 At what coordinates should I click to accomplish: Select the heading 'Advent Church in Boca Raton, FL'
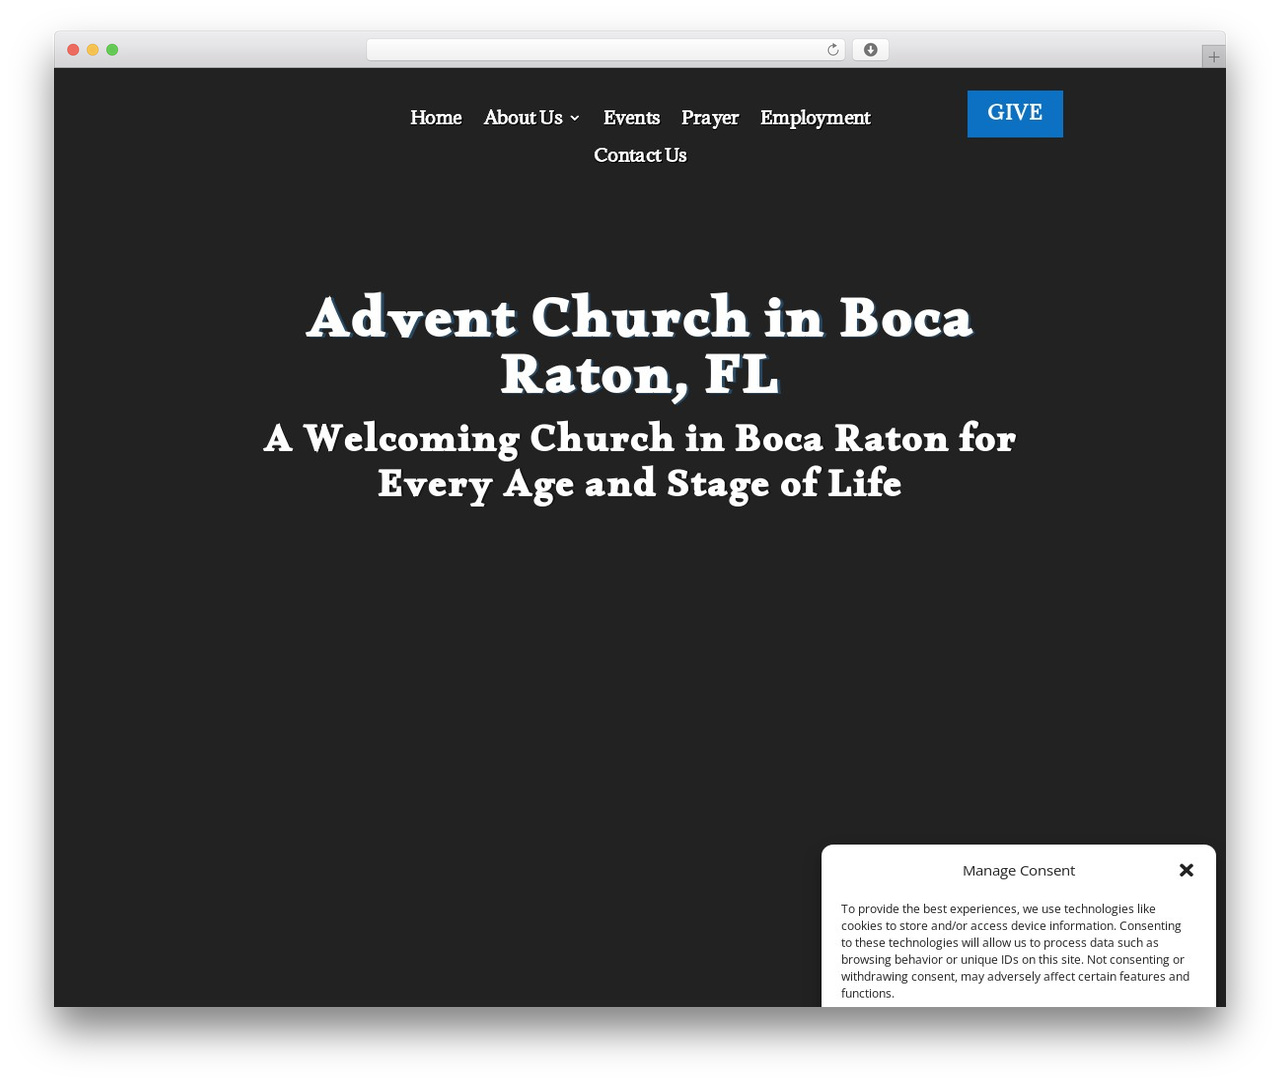(640, 345)
